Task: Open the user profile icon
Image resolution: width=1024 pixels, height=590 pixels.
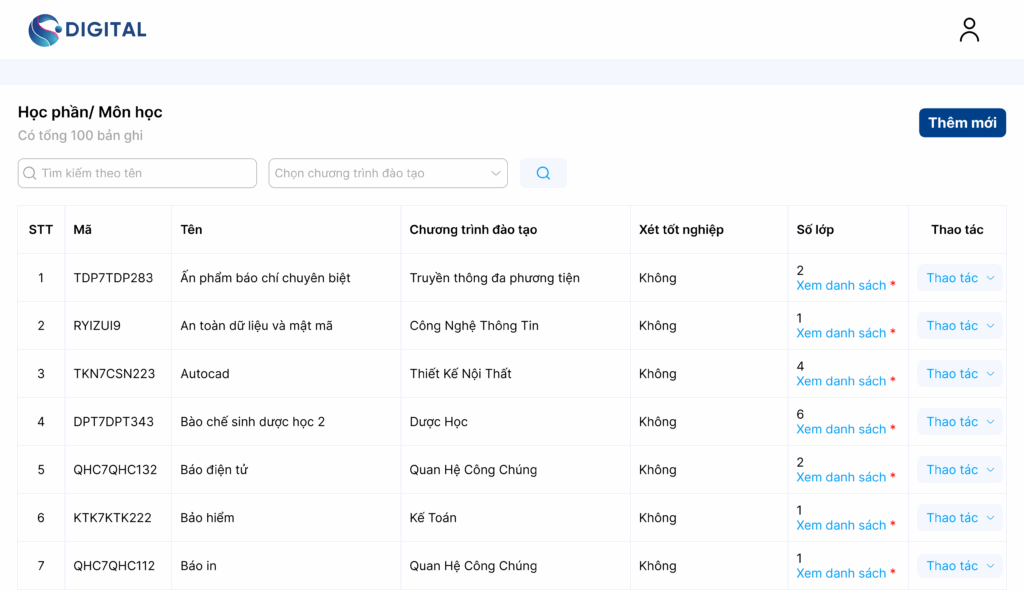Action: tap(968, 30)
